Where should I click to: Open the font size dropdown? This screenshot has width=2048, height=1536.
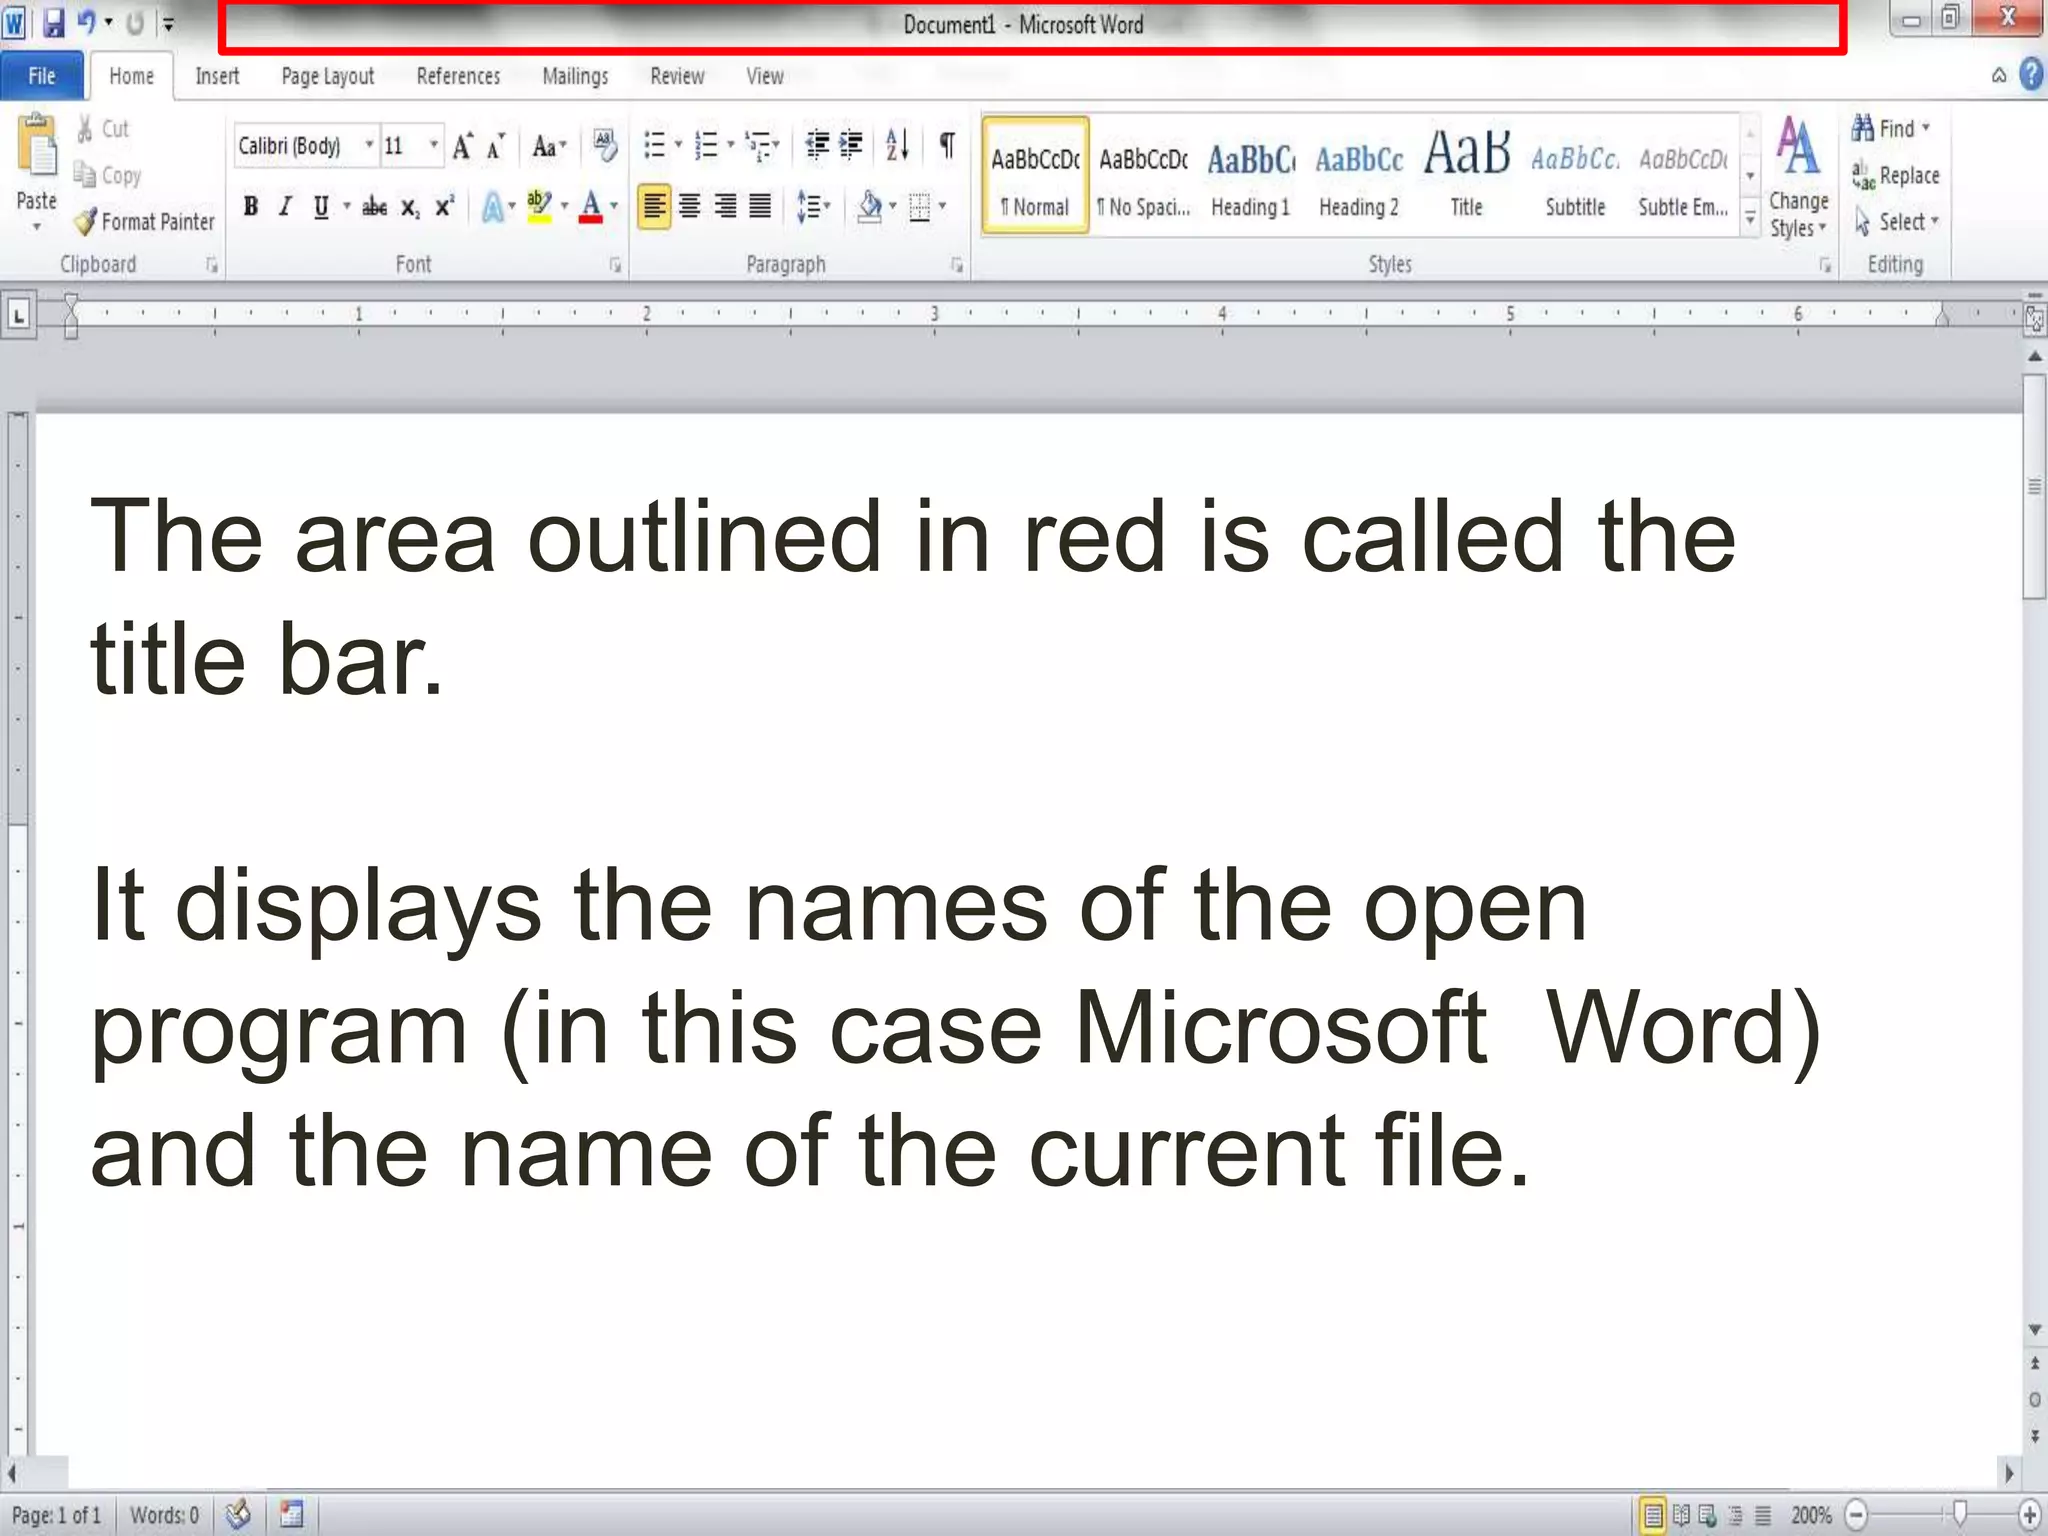(433, 146)
